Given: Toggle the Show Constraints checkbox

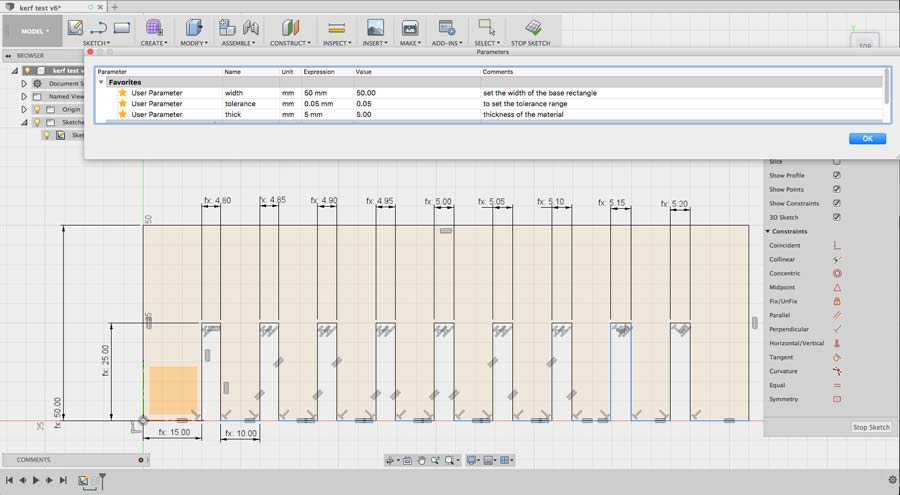Looking at the screenshot, I should pos(837,203).
